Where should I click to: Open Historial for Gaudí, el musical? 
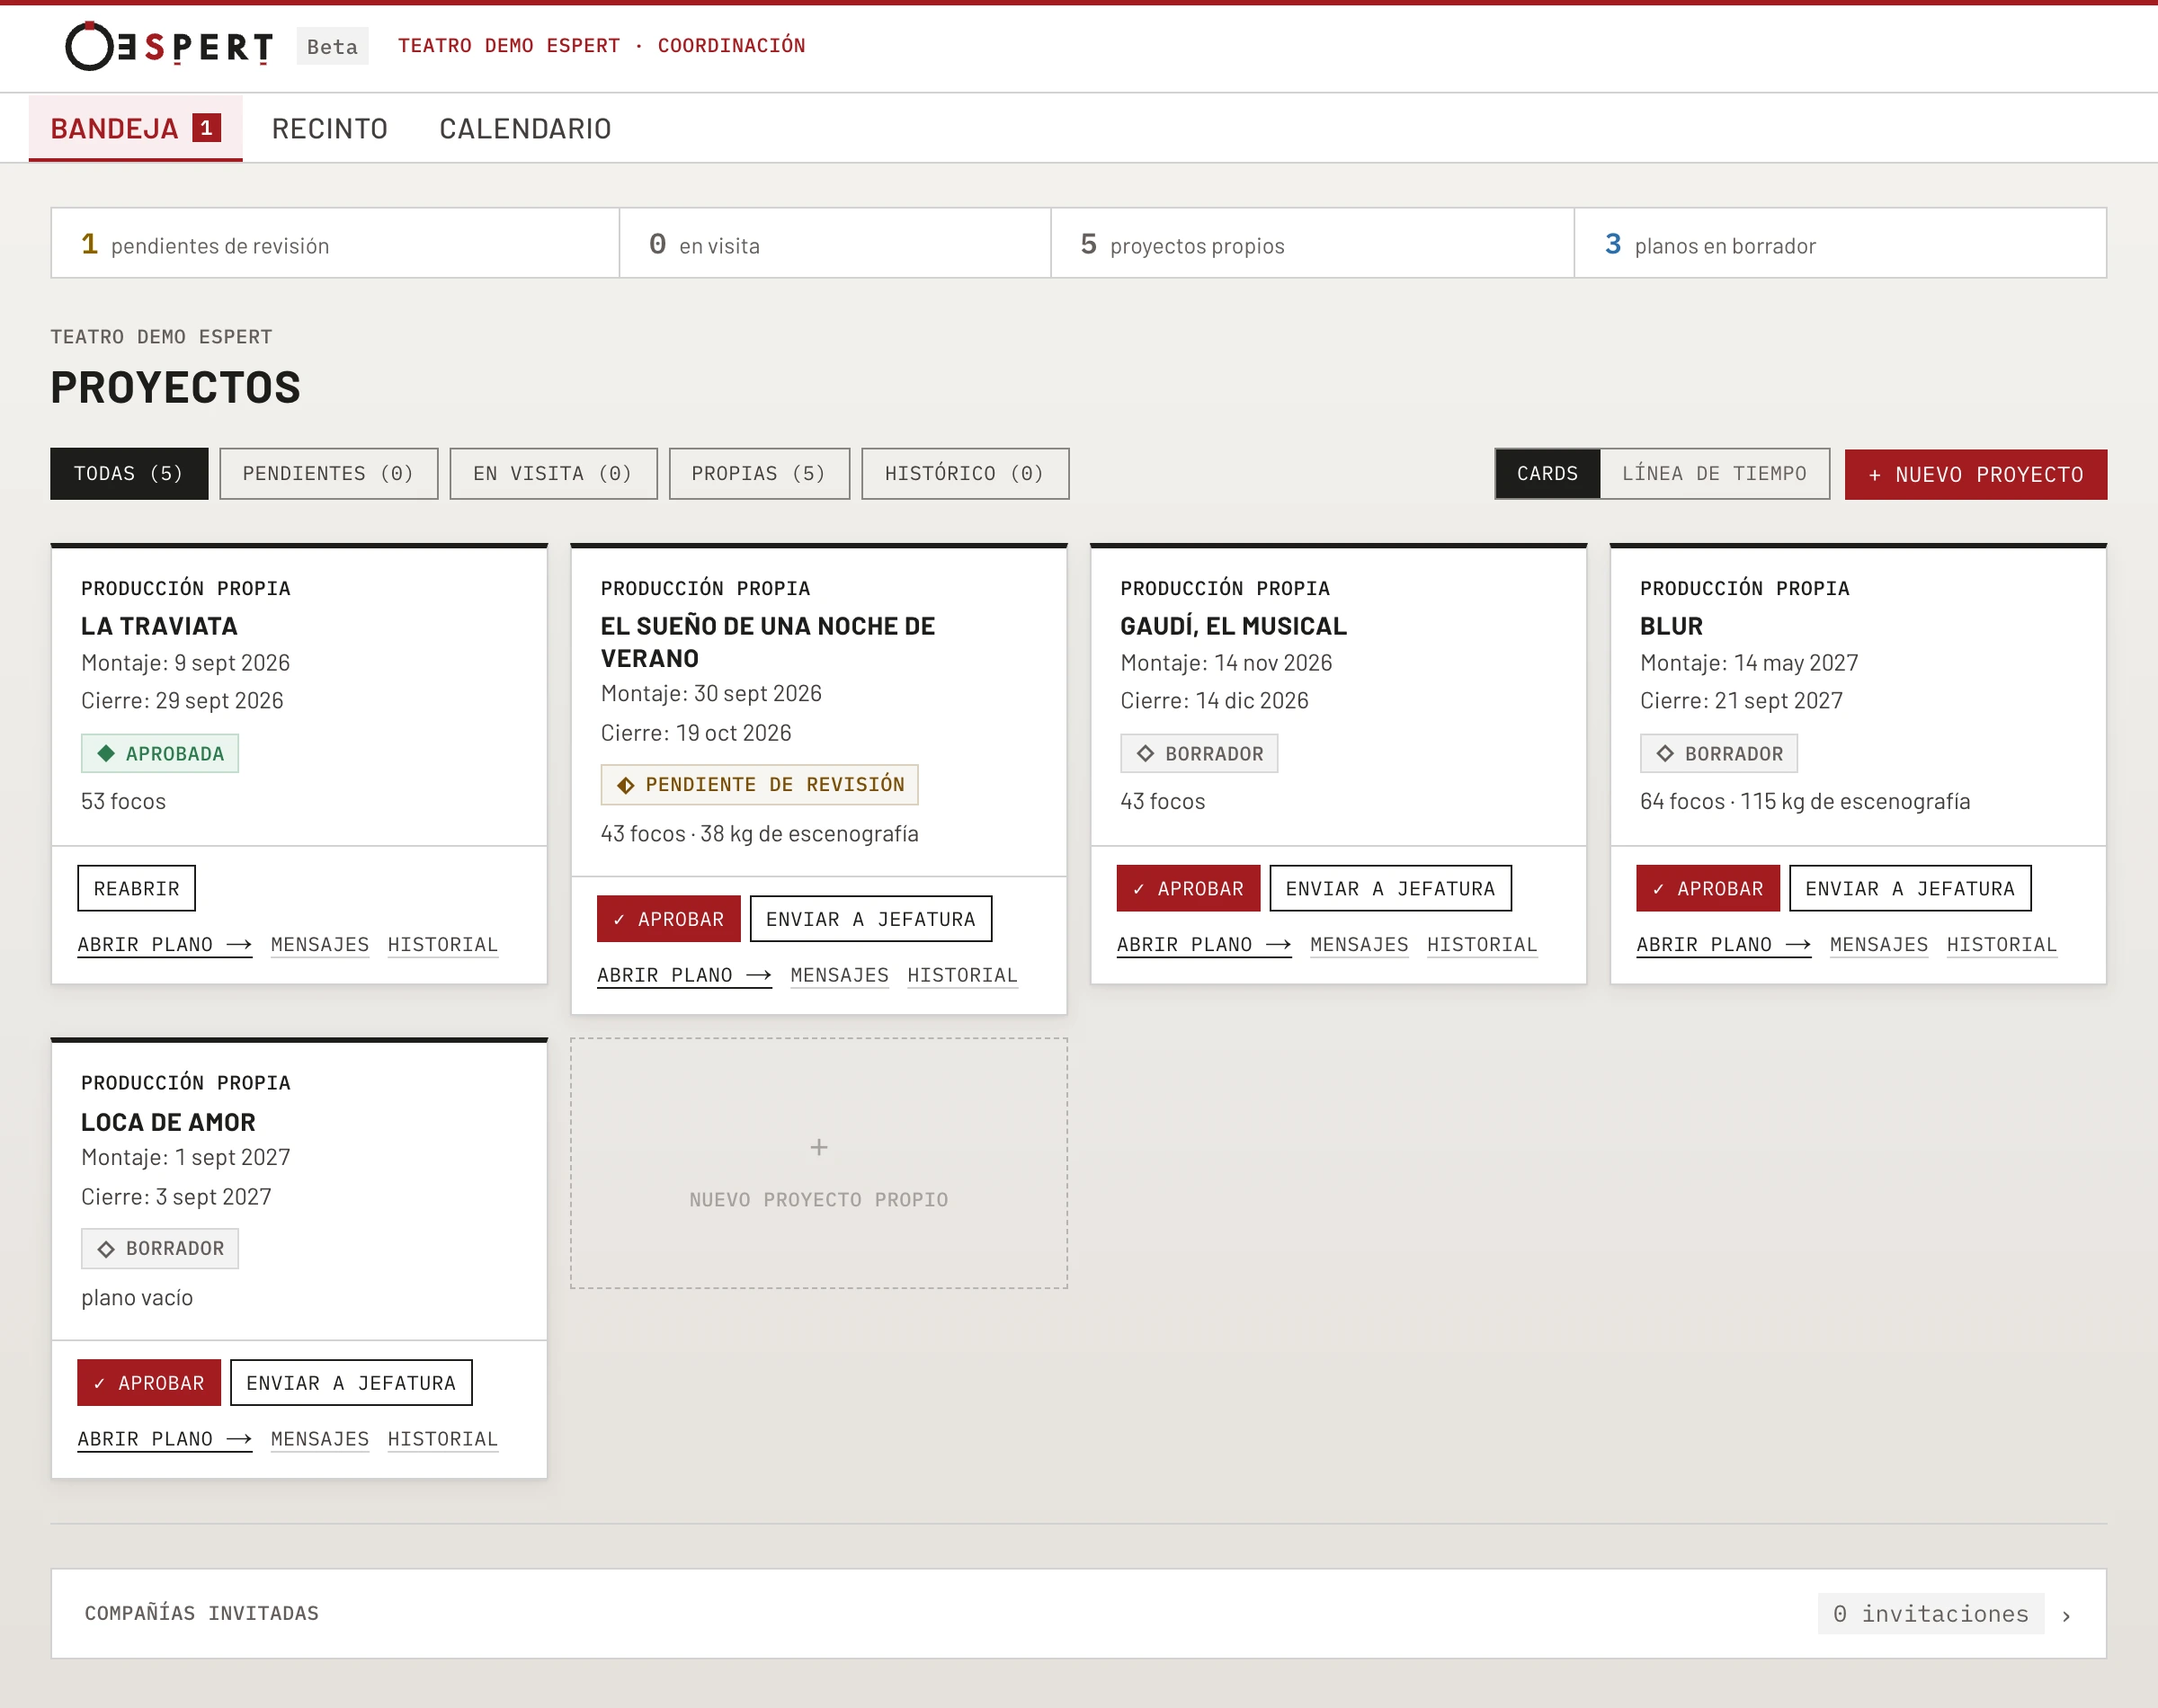[1482, 944]
